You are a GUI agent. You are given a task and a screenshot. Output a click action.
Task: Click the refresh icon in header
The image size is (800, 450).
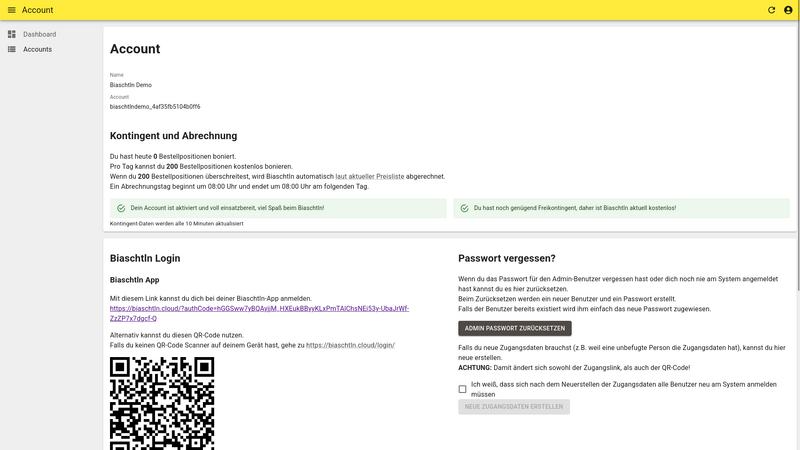coord(771,10)
